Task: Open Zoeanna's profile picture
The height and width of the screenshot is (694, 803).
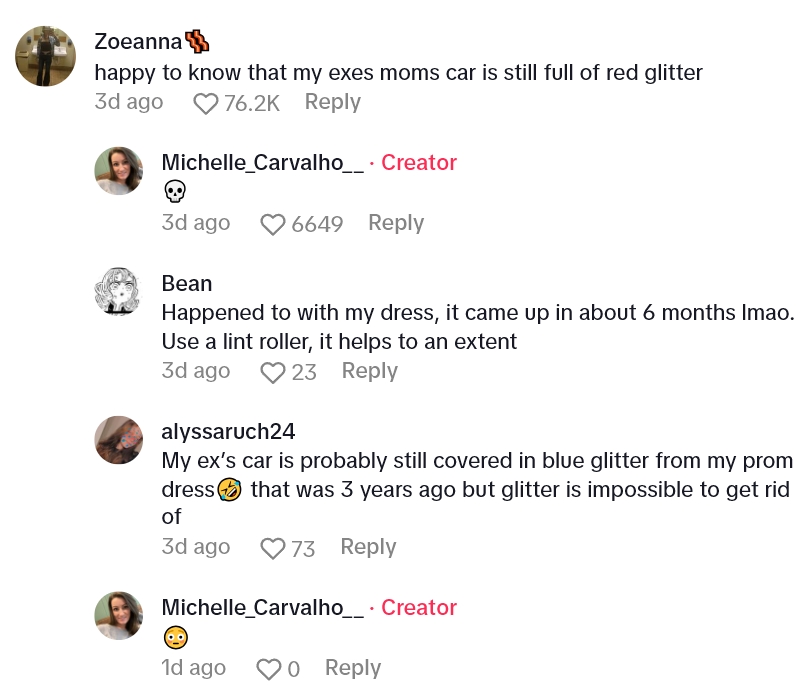Action: pyautogui.click(x=46, y=56)
